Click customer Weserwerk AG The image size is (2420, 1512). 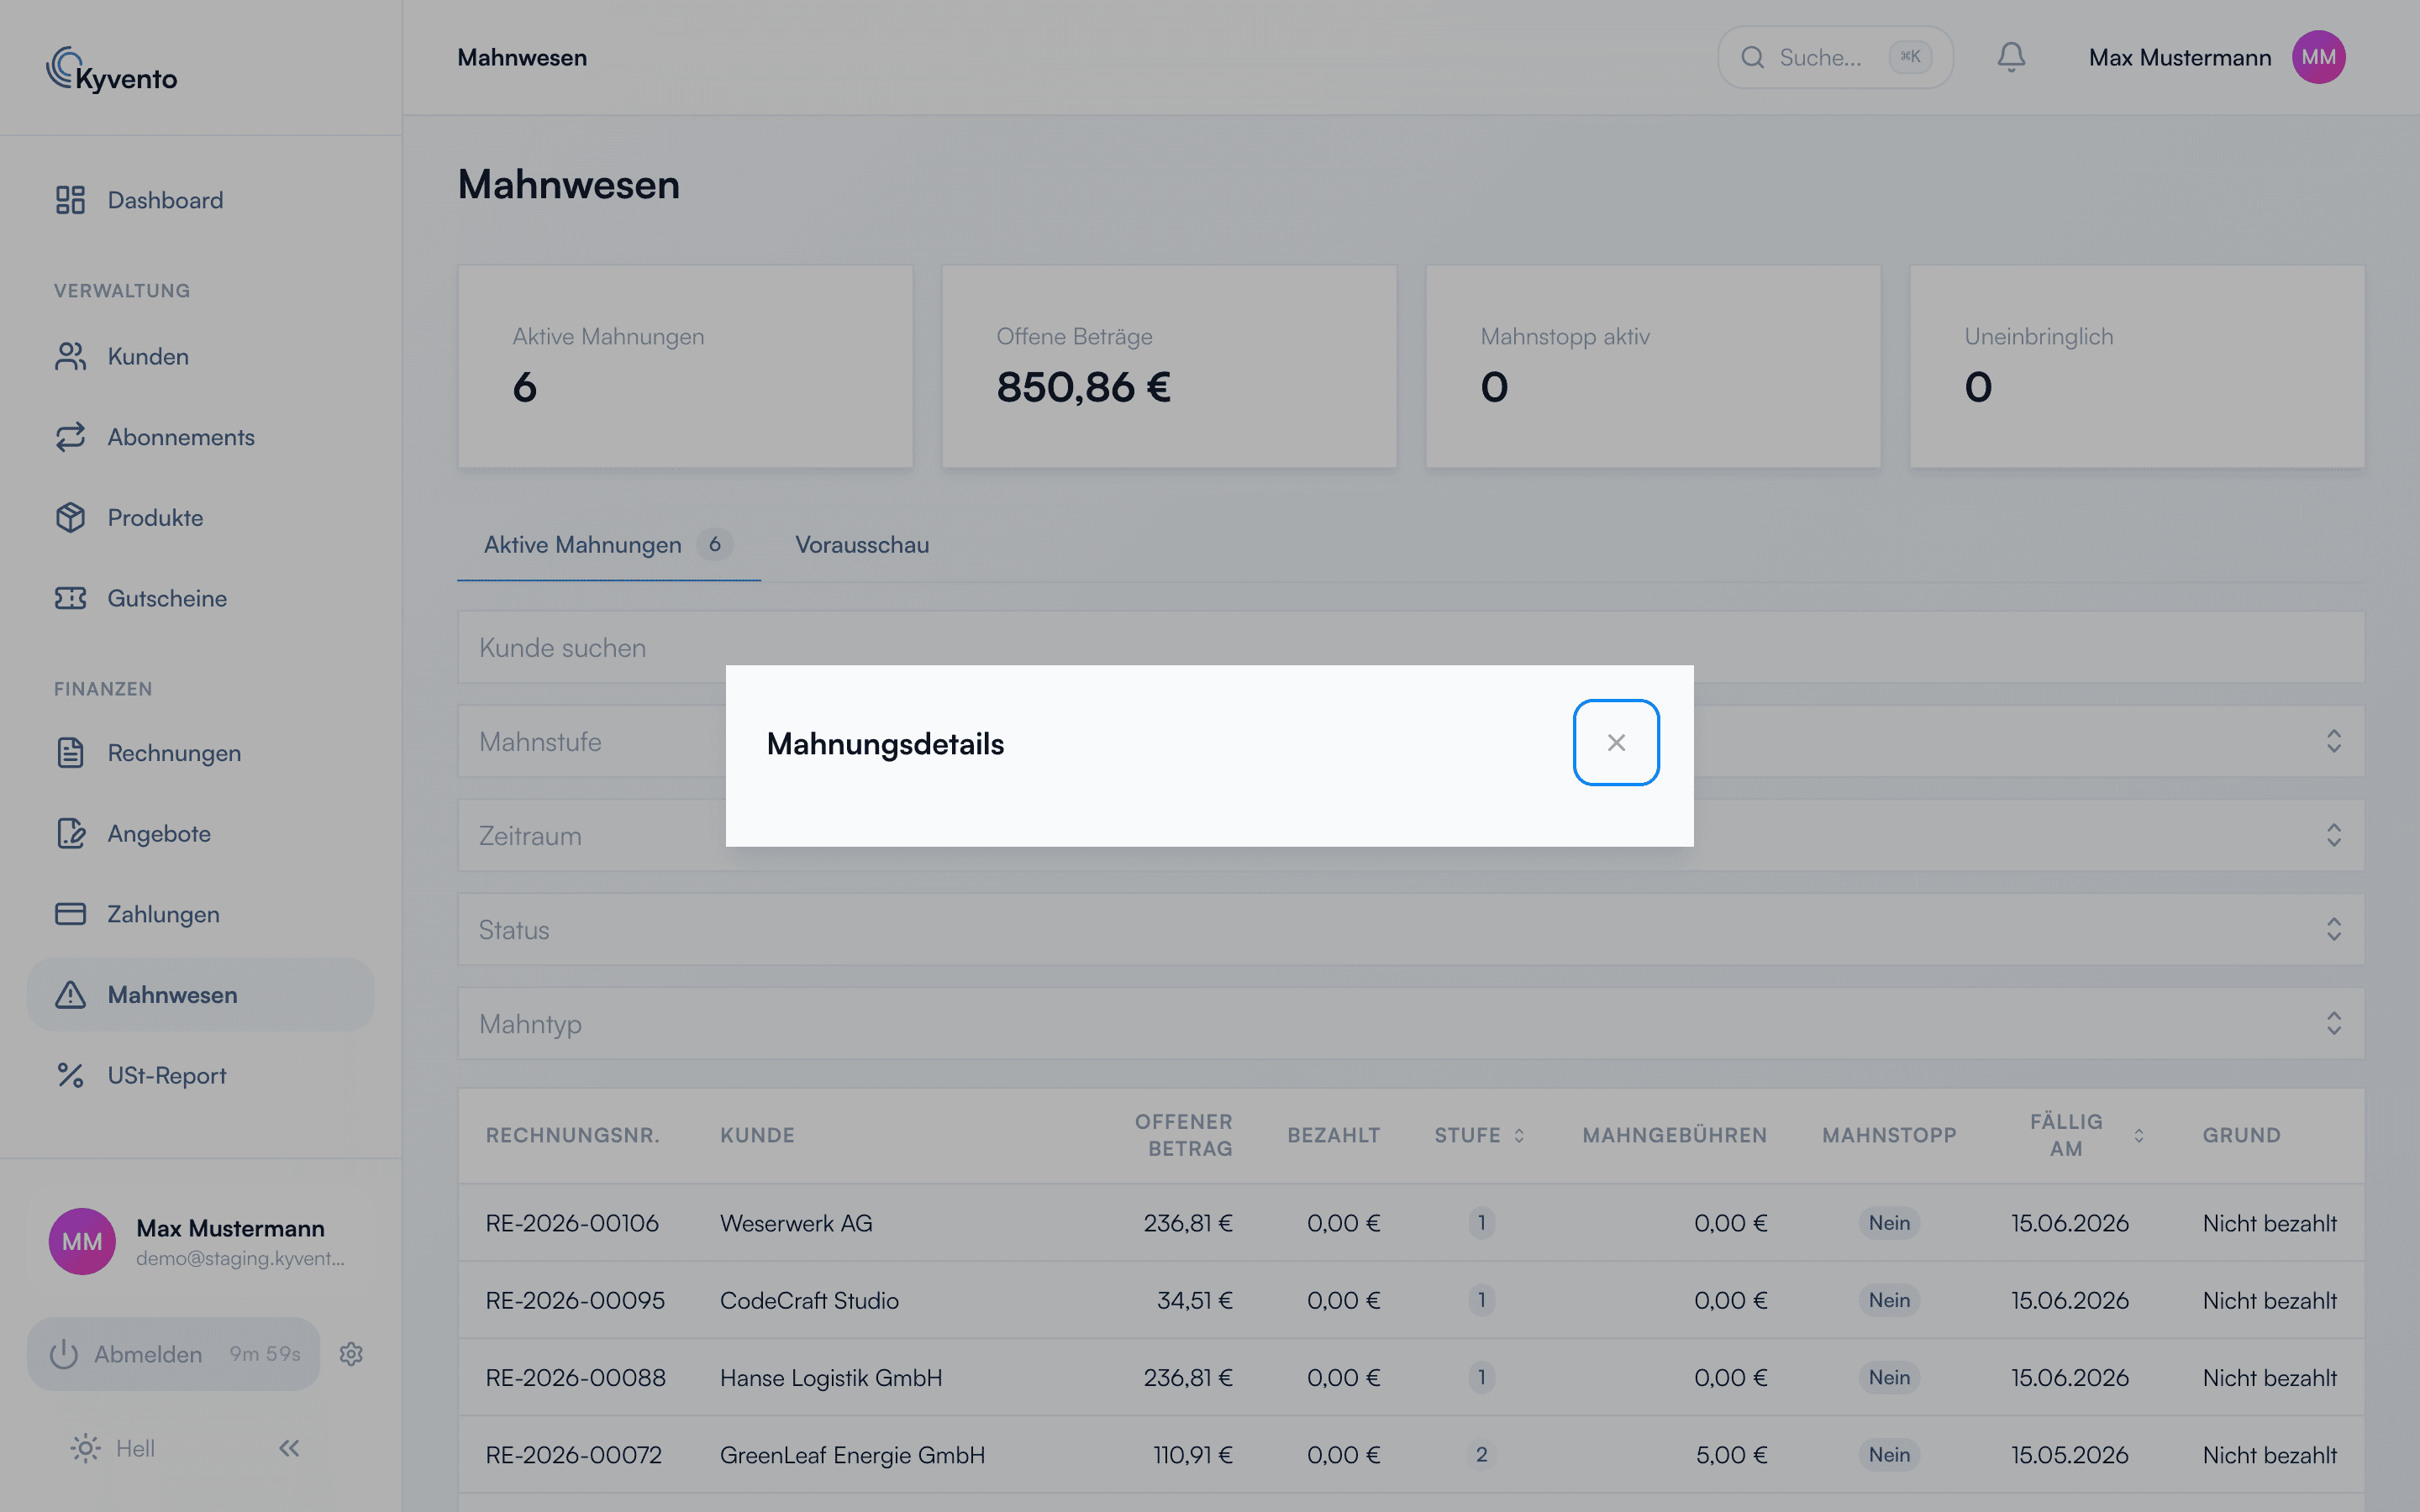[796, 1223]
